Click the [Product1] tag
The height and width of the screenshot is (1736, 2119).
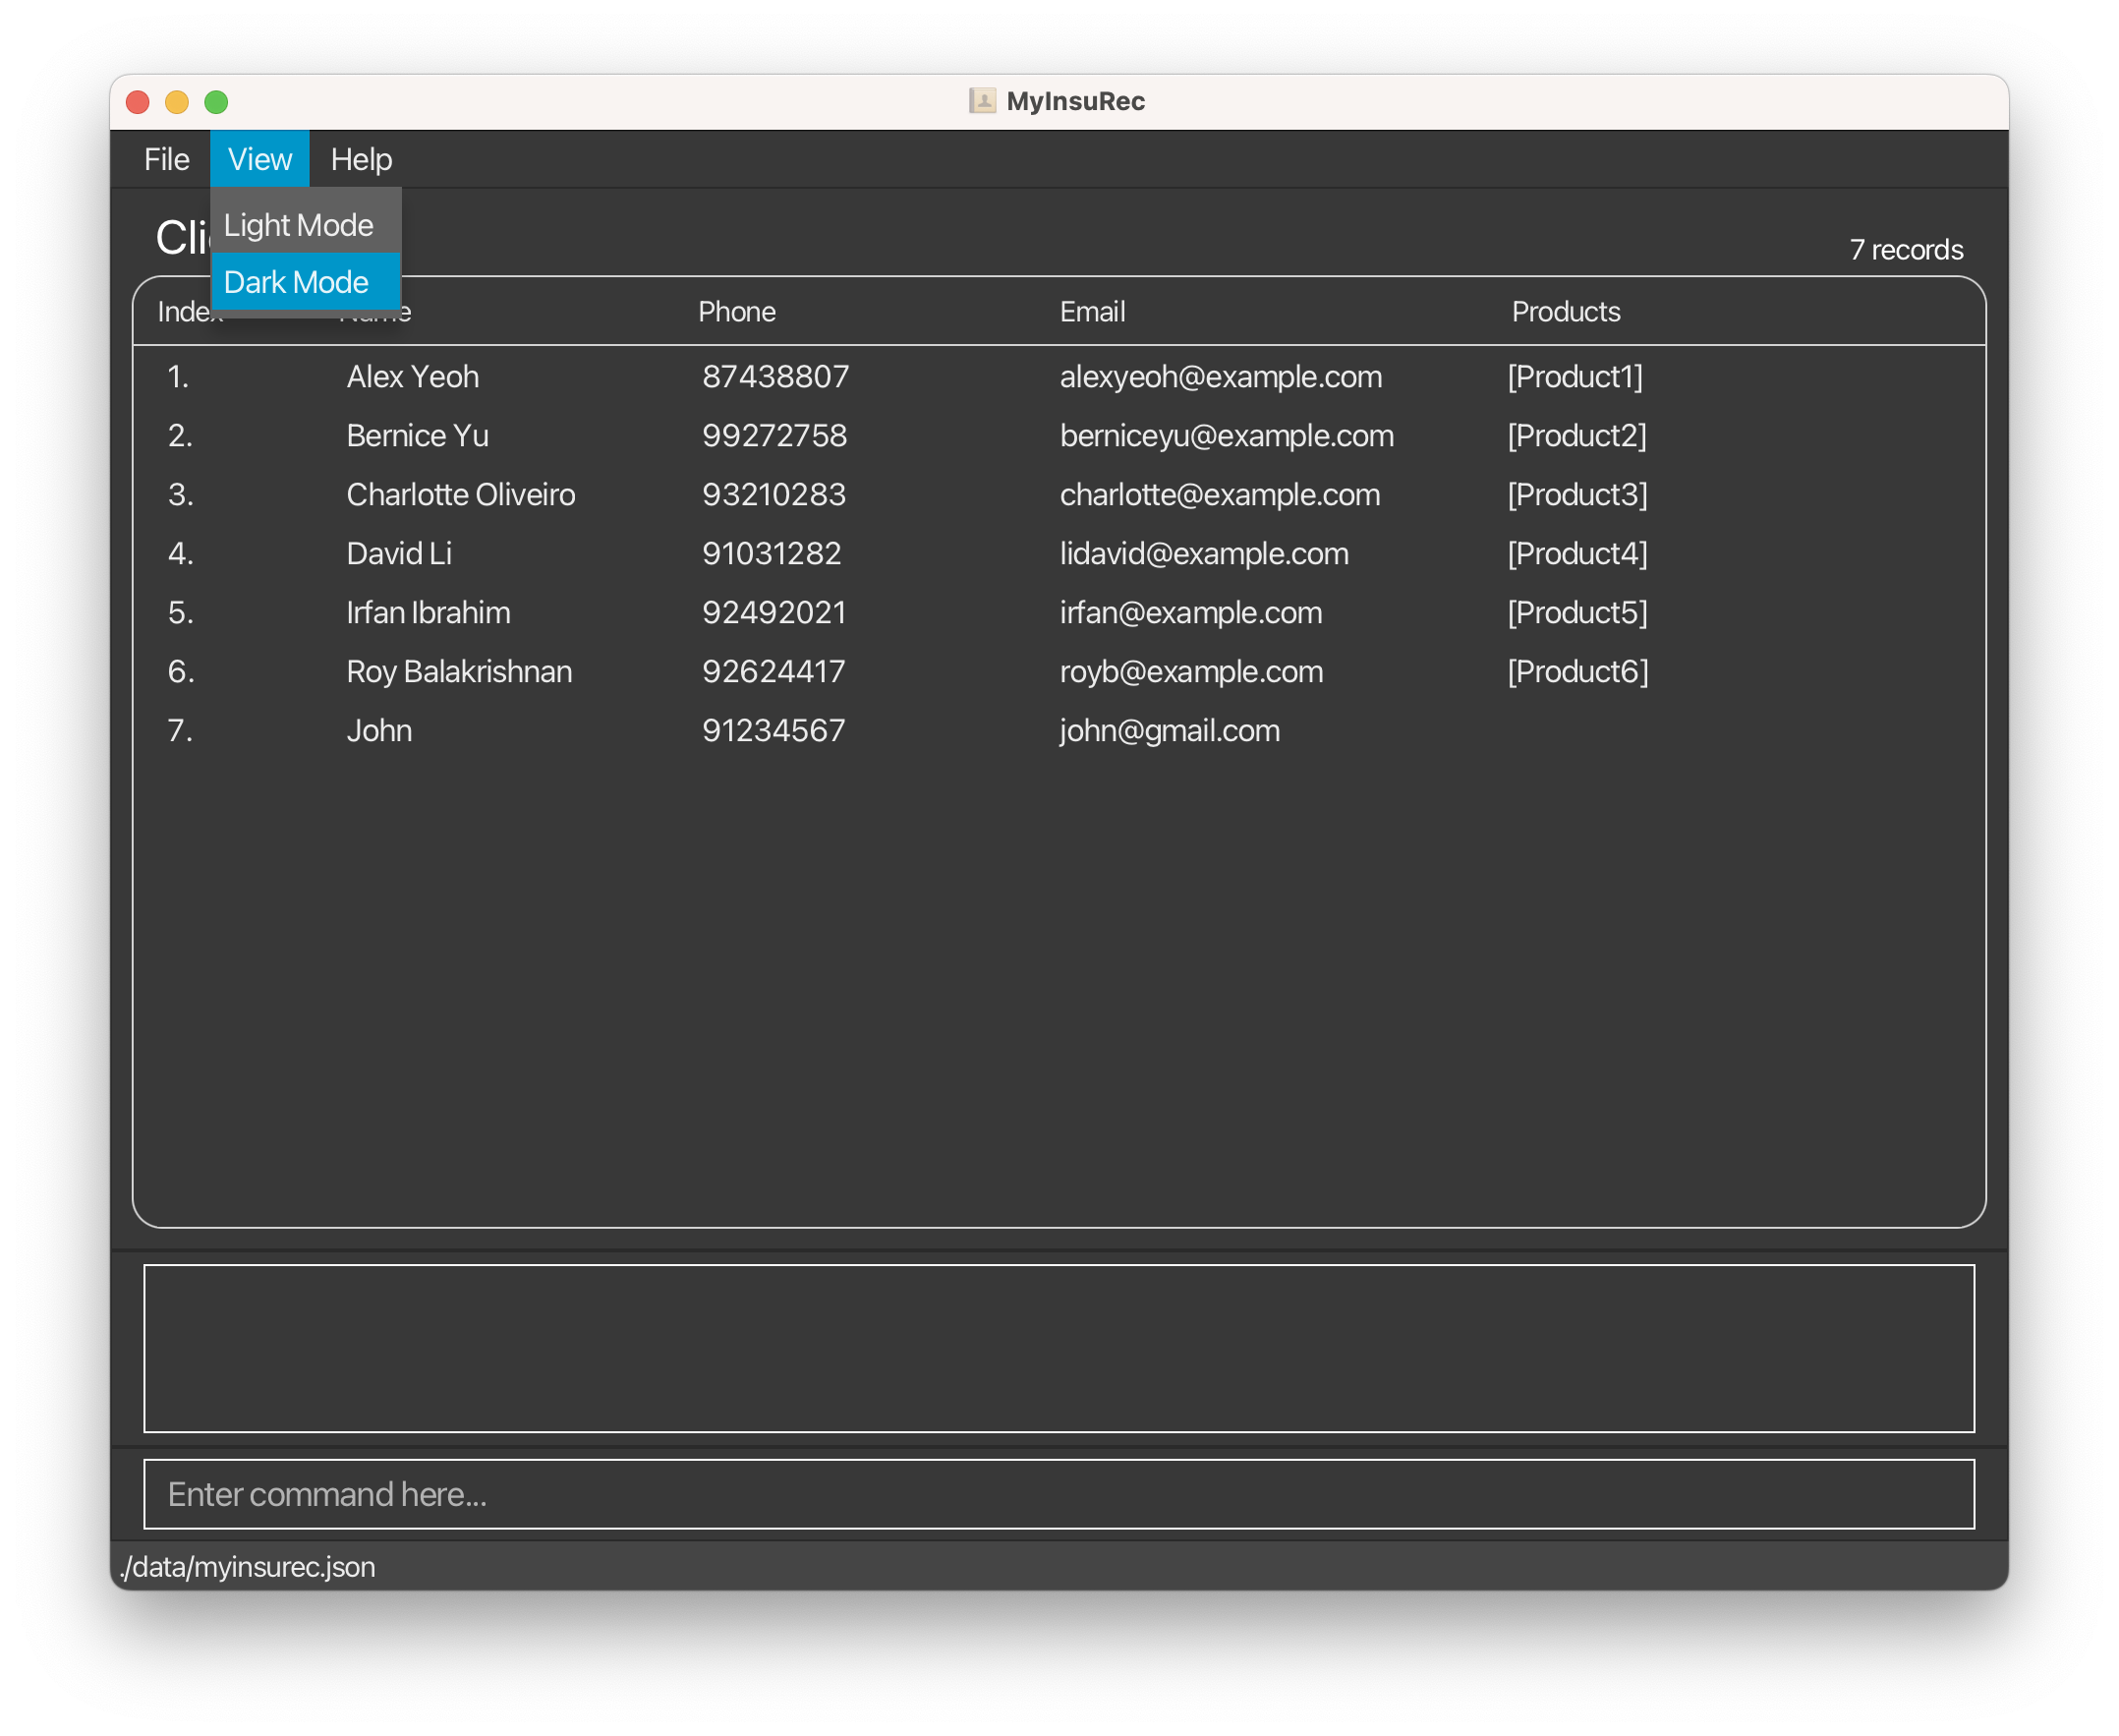tap(1575, 377)
